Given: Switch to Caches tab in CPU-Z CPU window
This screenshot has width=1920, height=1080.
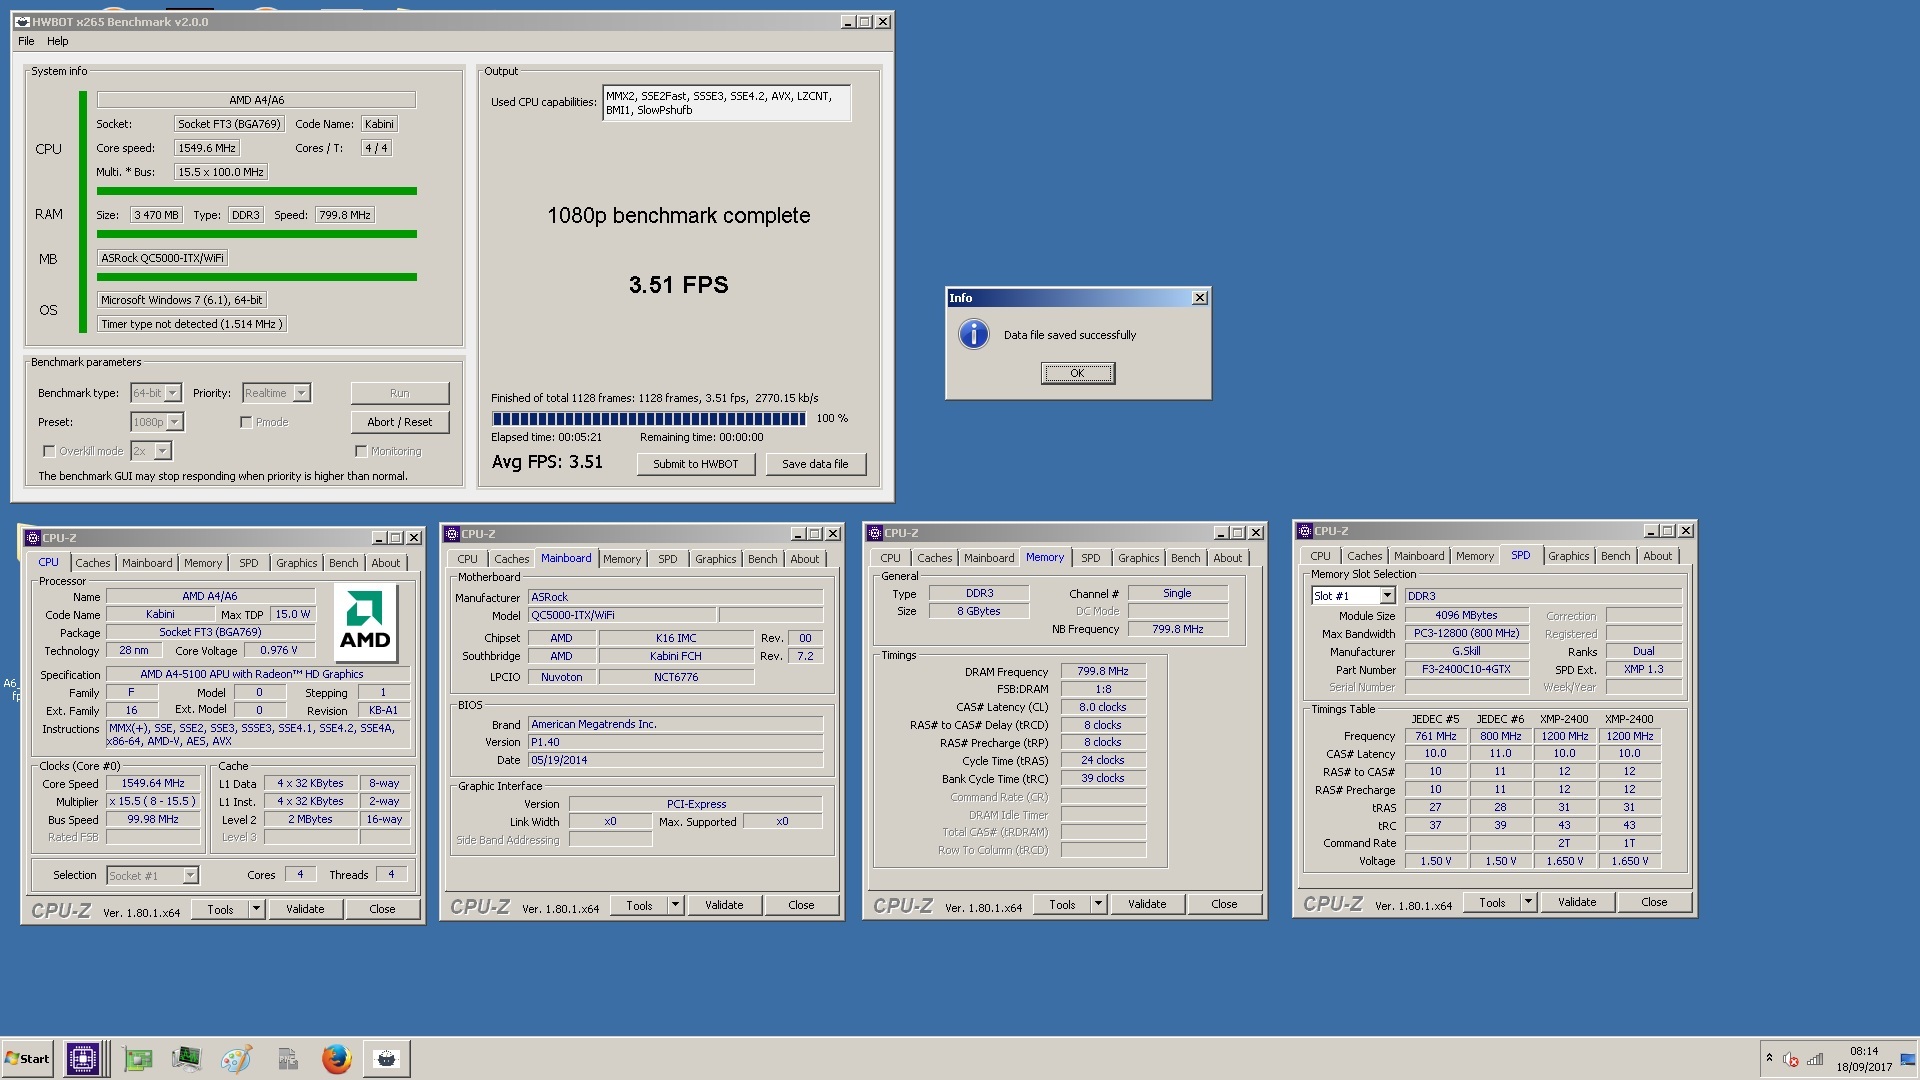Looking at the screenshot, I should tap(93, 563).
